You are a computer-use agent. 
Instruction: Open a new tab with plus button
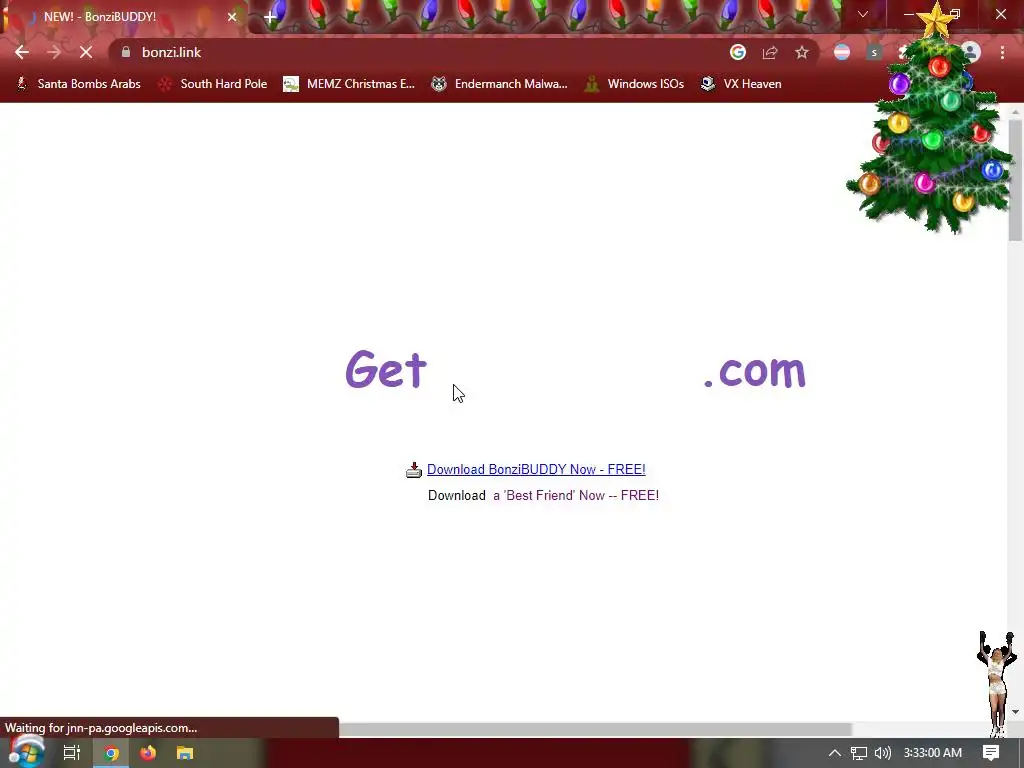pos(270,17)
